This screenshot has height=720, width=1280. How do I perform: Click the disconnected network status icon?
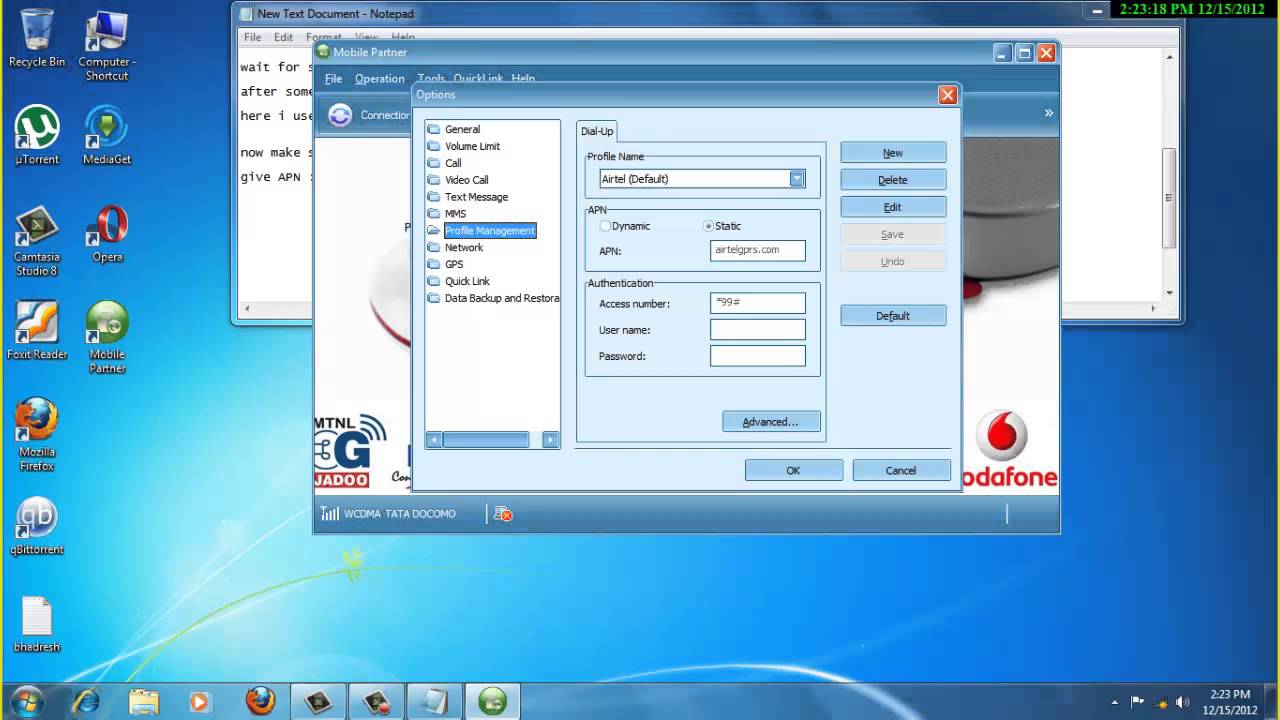pos(503,514)
